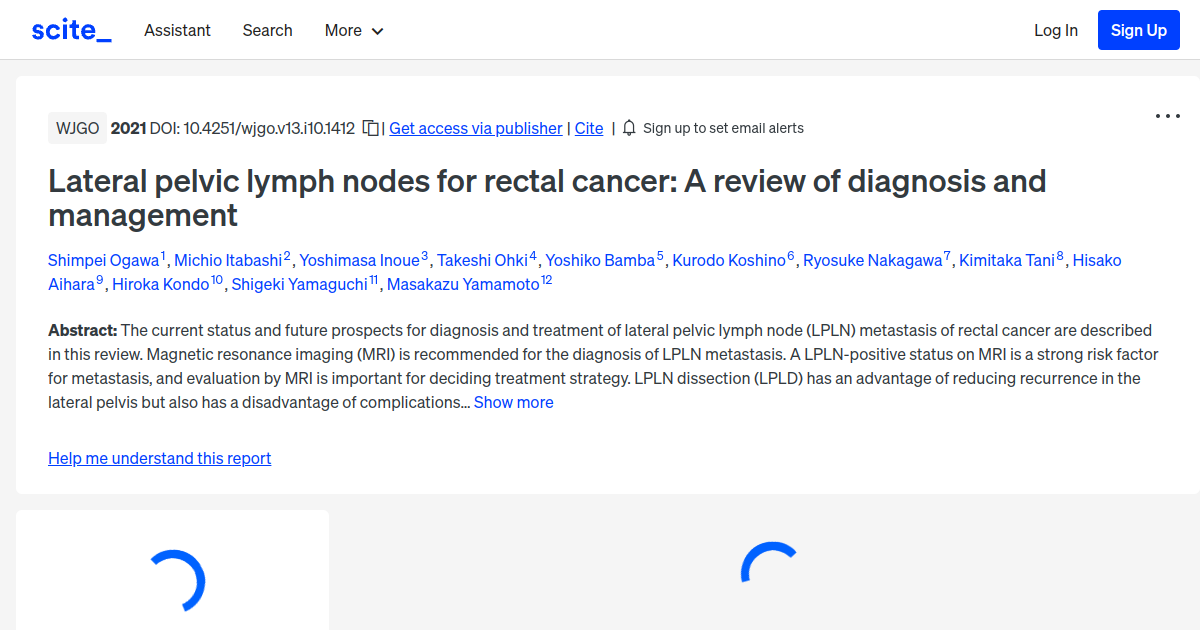Click the Log In button
The image size is (1200, 630).
click(x=1055, y=30)
